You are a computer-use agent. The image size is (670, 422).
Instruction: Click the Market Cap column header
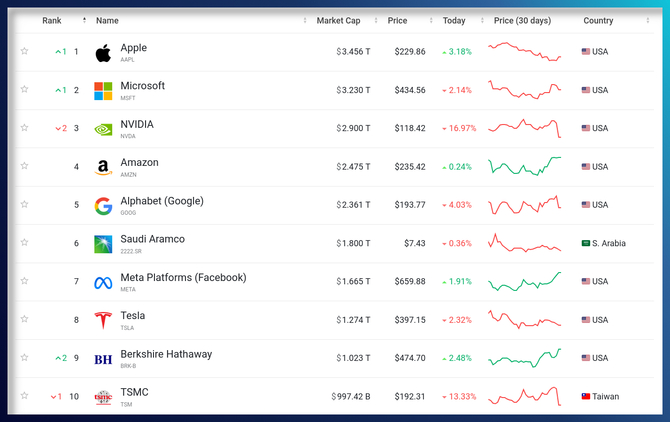(338, 21)
